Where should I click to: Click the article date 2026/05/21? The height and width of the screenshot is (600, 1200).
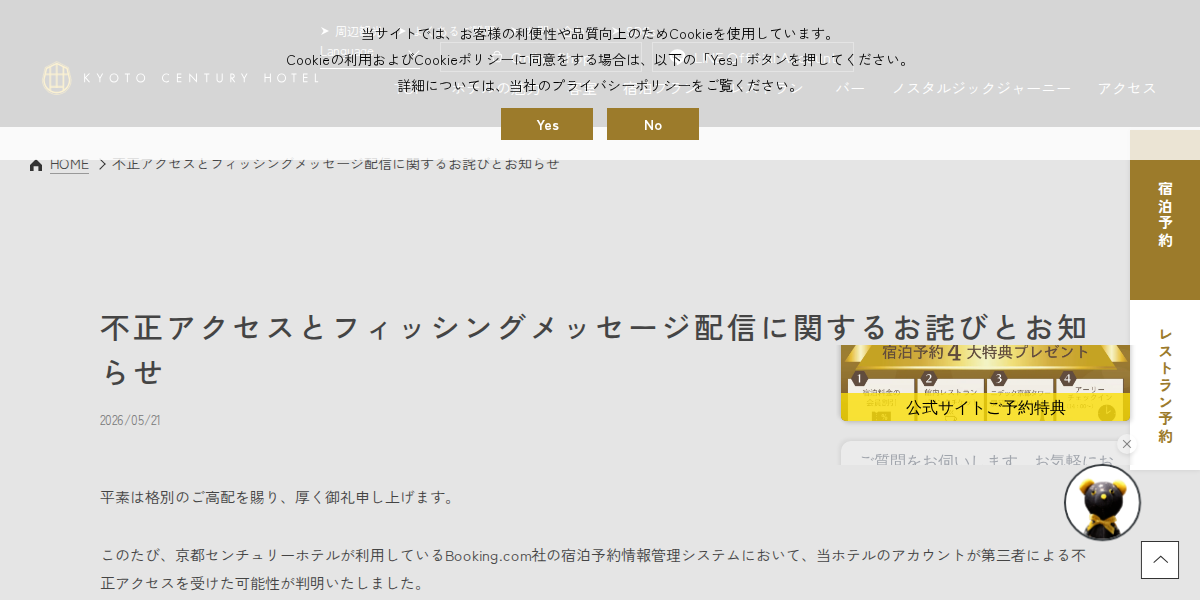[x=130, y=420]
